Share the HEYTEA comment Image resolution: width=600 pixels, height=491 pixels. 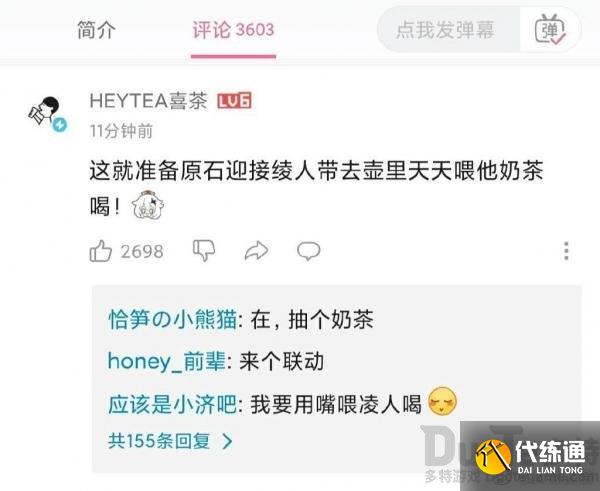[x=256, y=251]
